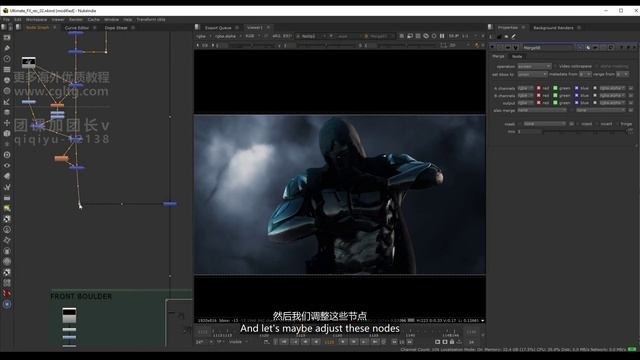Click the pane layout icon left of Export Queue tab
The width and height of the screenshot is (640, 360).
point(198,27)
